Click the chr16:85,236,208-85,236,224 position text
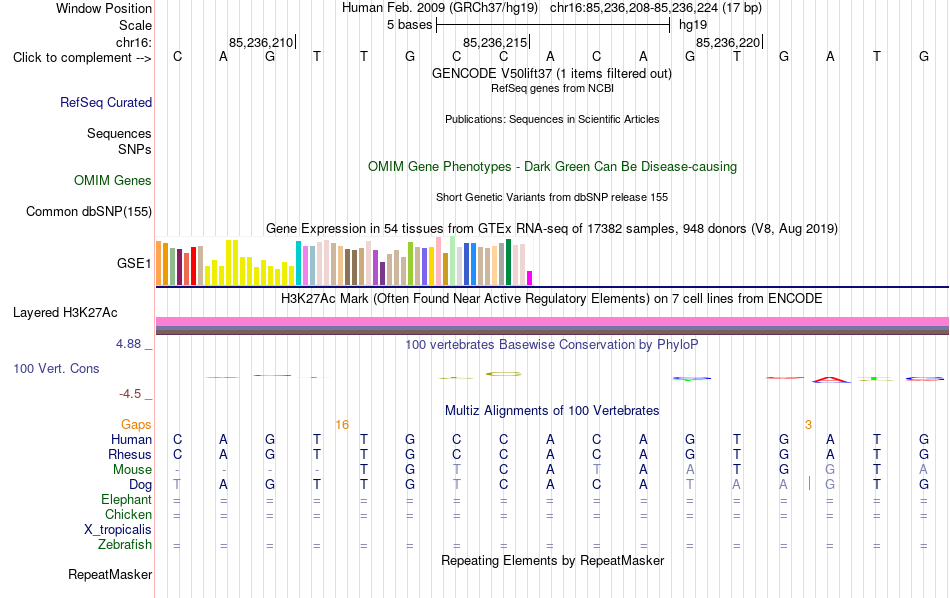Image resolution: width=950 pixels, height=598 pixels. 656,8
